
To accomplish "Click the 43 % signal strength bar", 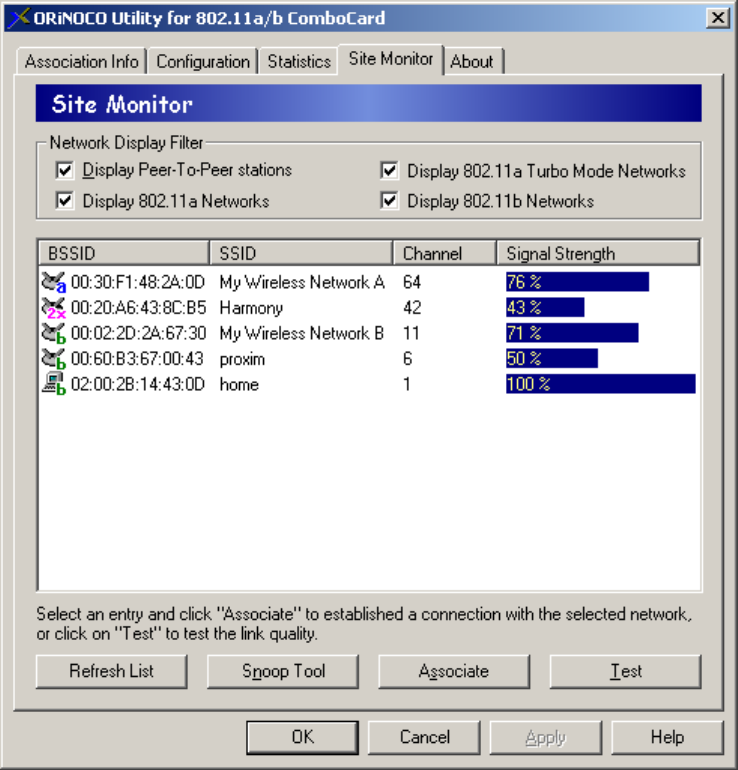I will coord(545,307).
